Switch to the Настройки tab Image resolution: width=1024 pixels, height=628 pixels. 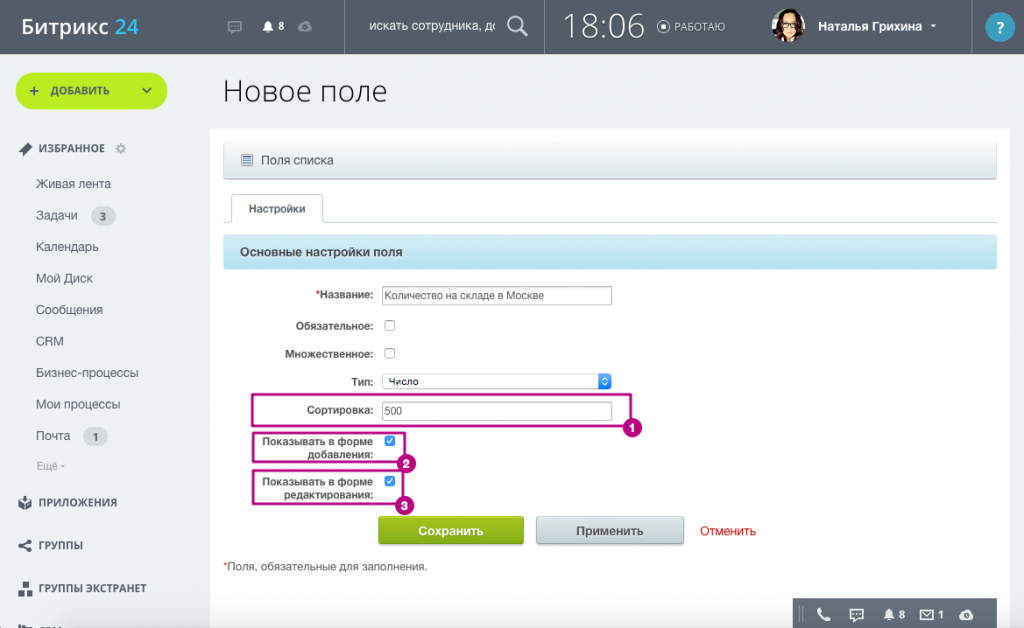point(277,209)
